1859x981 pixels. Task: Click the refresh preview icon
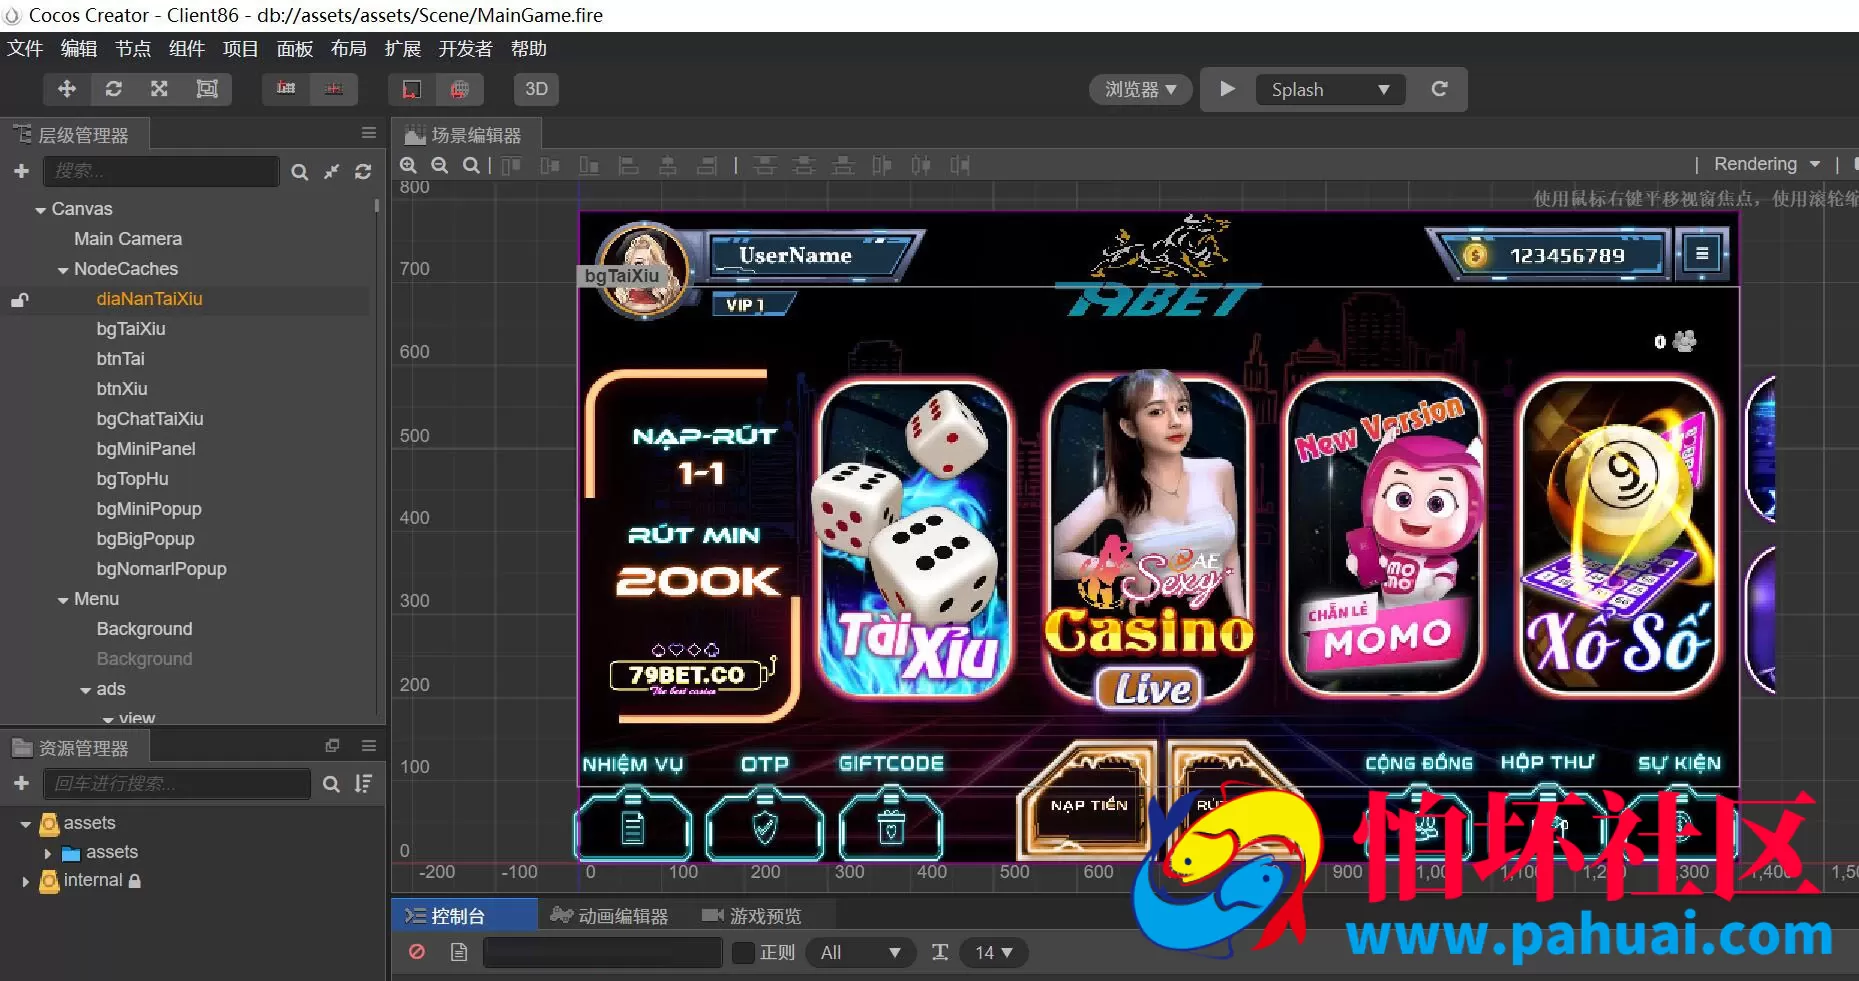tap(1439, 89)
